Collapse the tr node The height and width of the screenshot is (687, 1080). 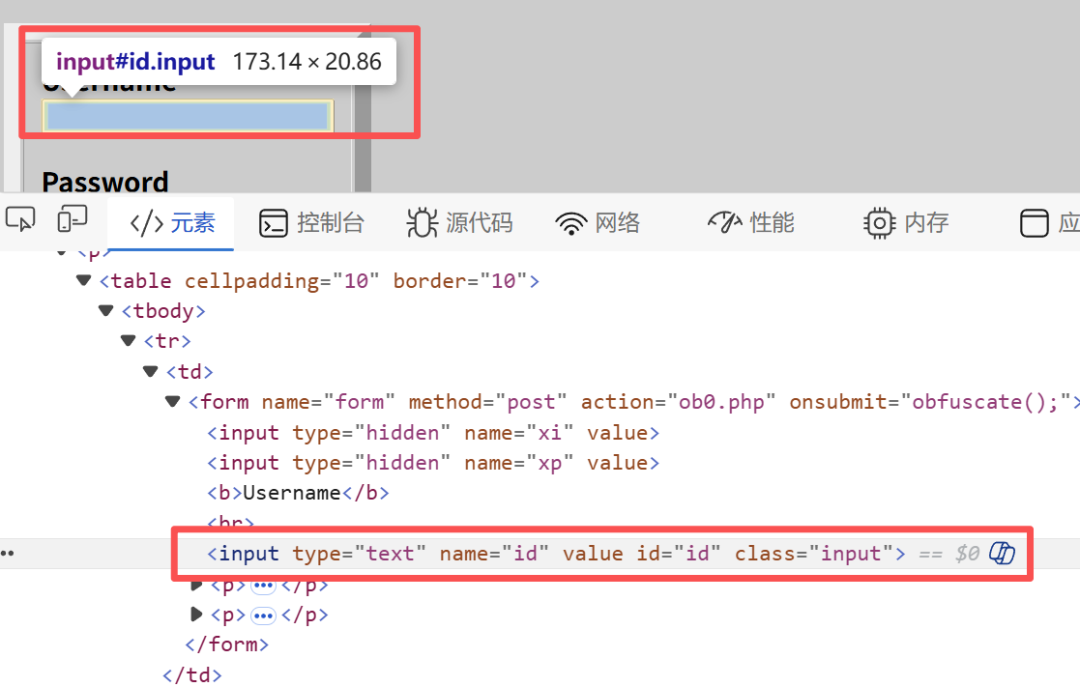coord(128,341)
